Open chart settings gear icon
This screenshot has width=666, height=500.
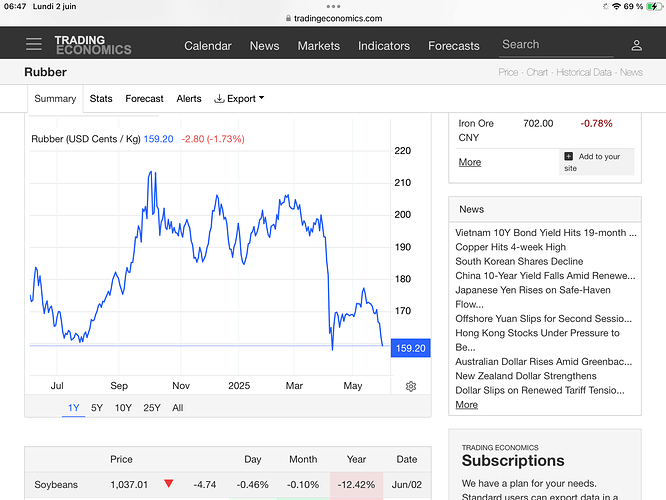(411, 386)
